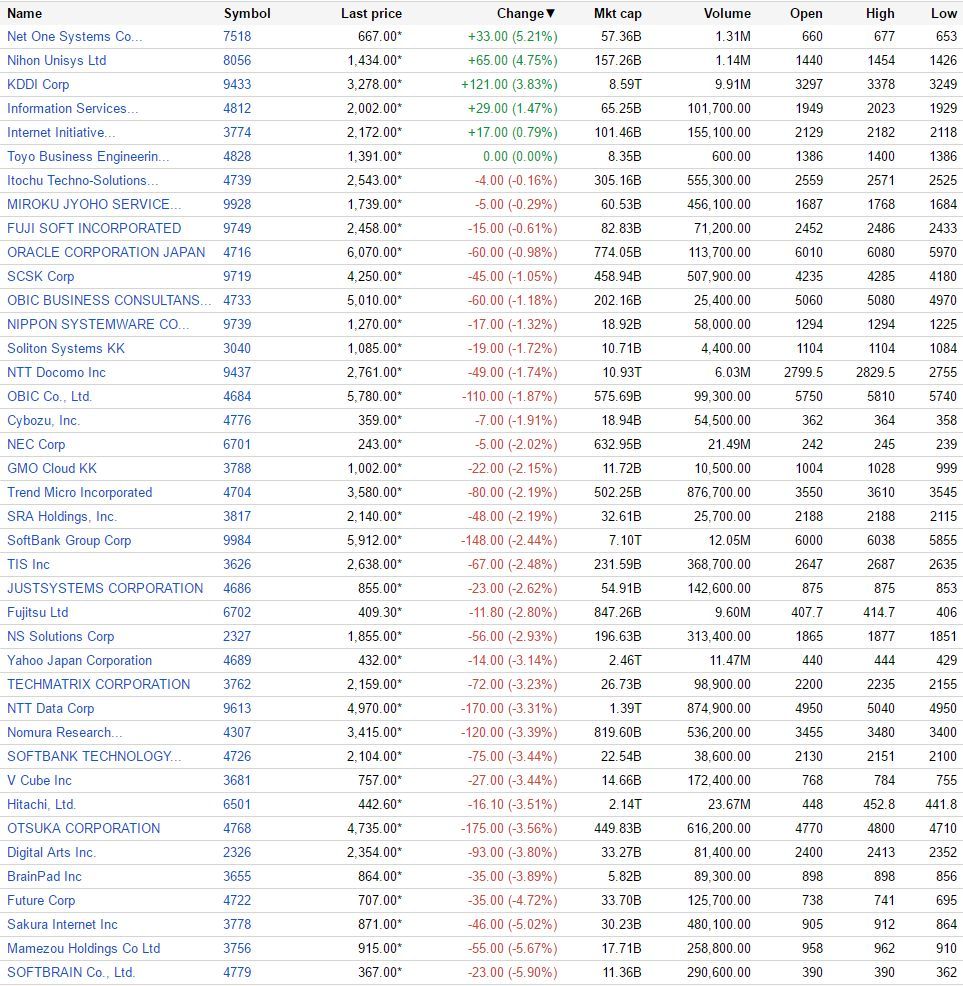This screenshot has width=963, height=986.
Task: Click ticker symbol 9984
Action: click(x=237, y=540)
